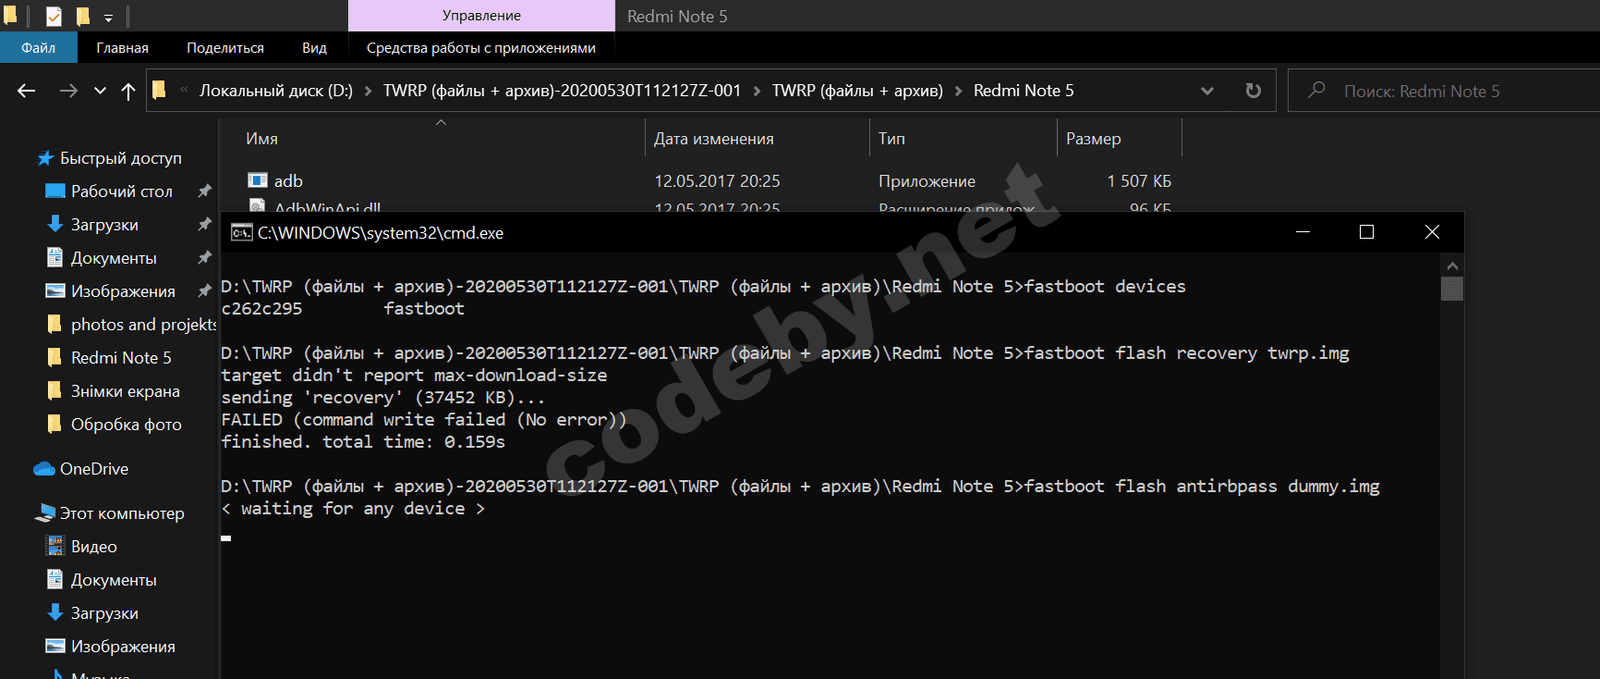Open pinned Документы under quick access

113,258
